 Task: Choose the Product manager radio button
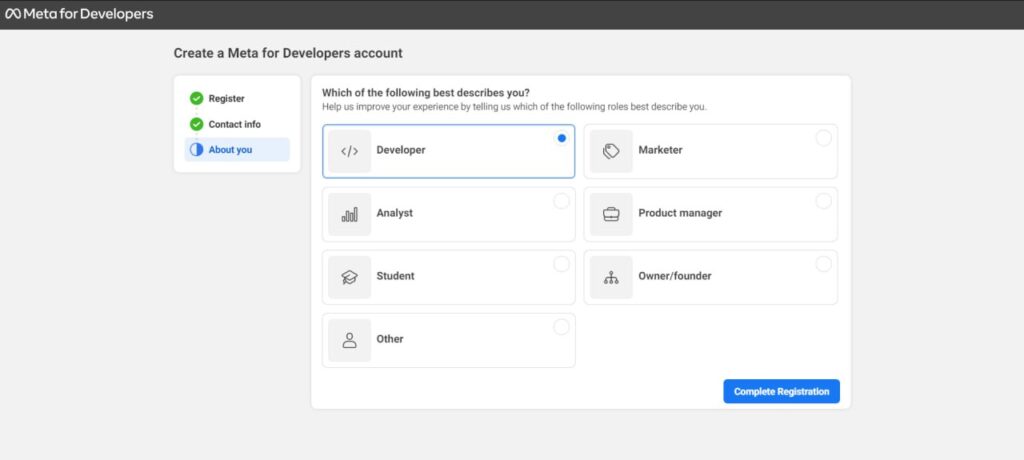coord(824,201)
